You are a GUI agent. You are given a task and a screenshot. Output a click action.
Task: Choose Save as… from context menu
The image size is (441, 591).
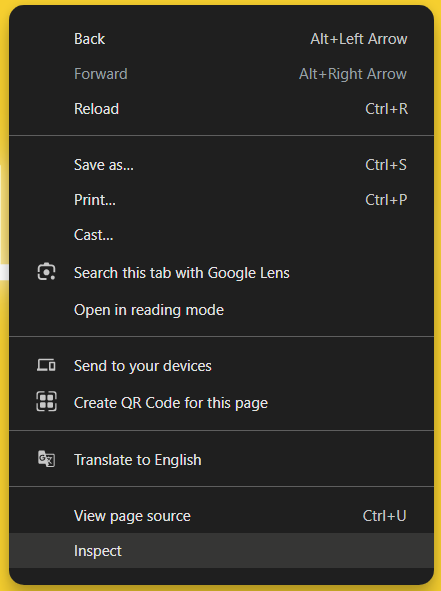click(222, 165)
